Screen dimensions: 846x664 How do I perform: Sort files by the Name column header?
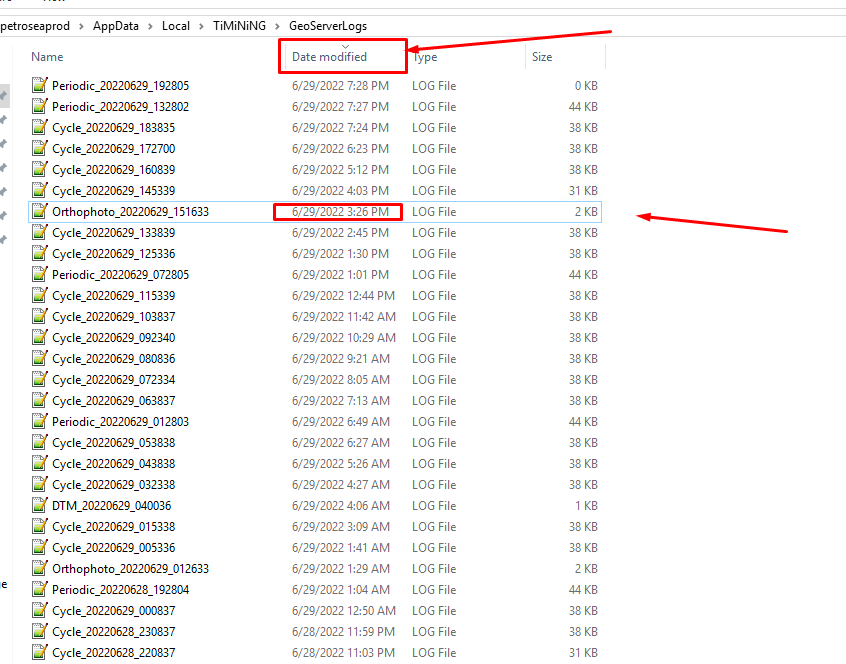pos(47,57)
